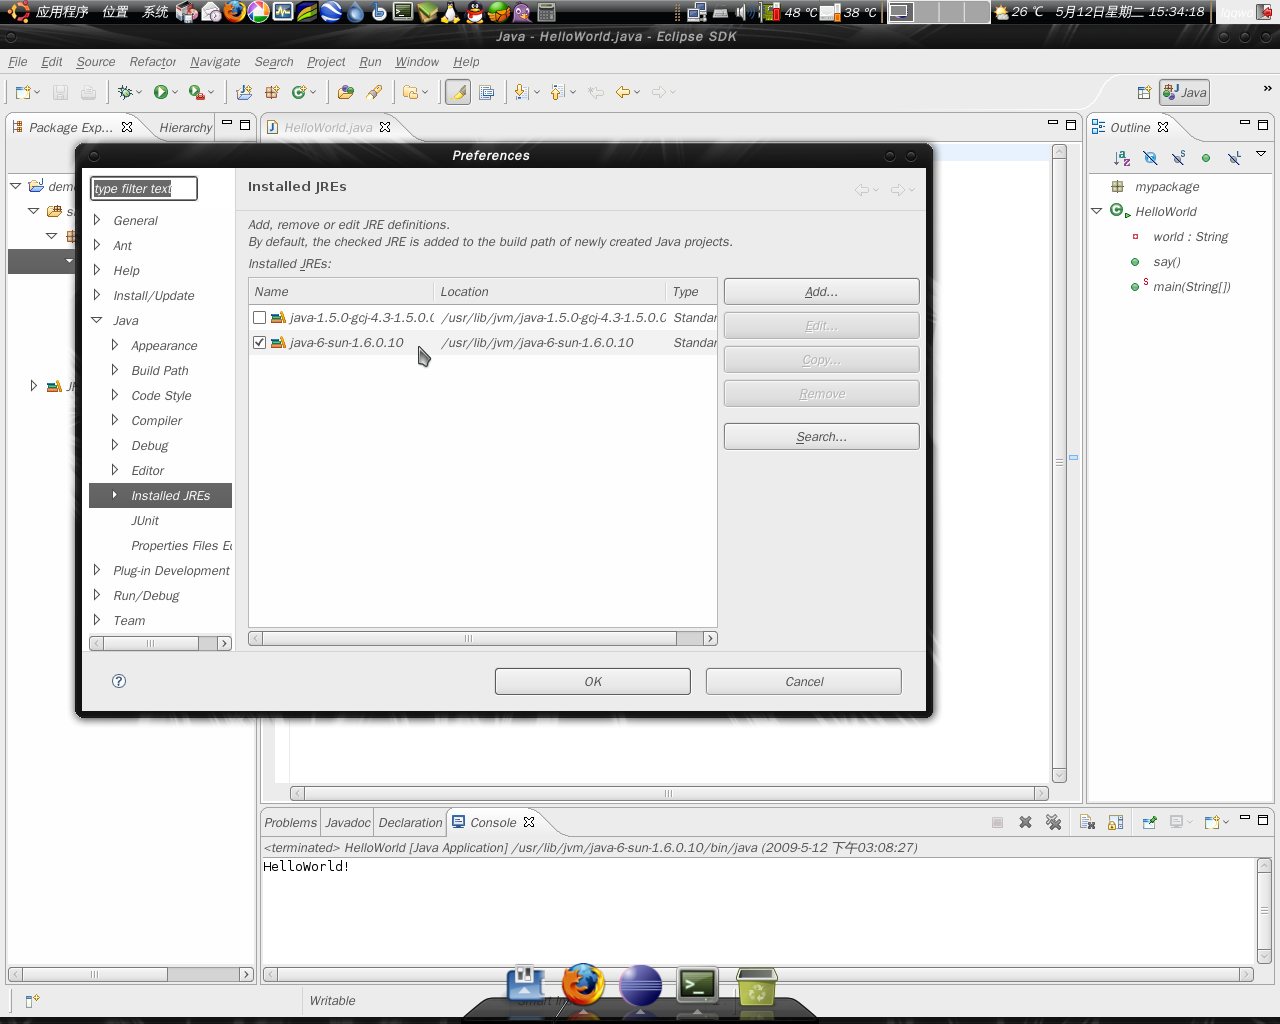The height and width of the screenshot is (1024, 1280).
Task: Click the New Java Class toolbar icon
Action: (298, 92)
